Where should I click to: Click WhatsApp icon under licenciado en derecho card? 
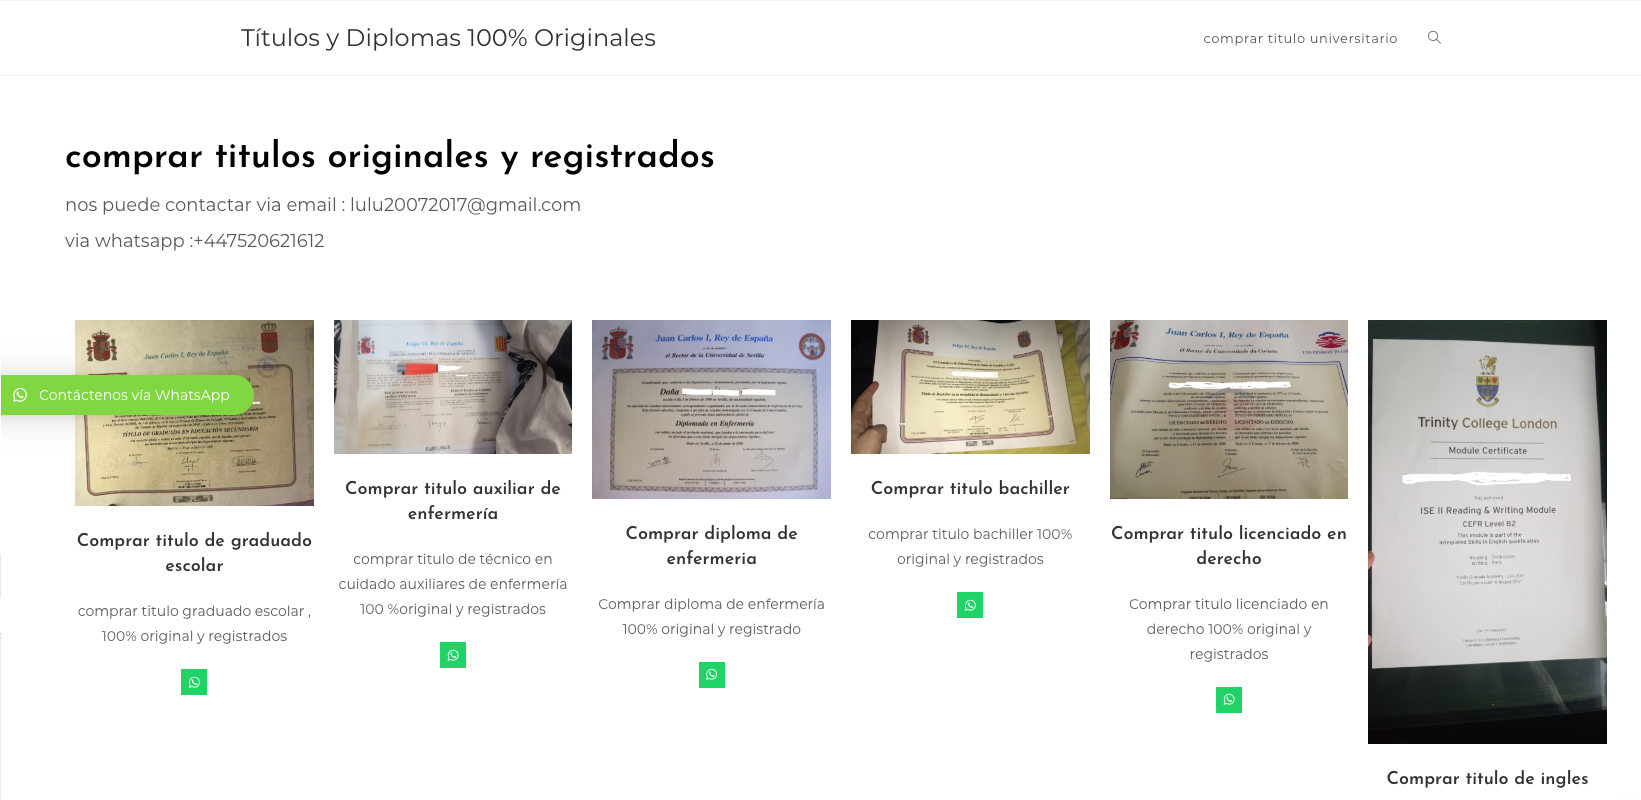click(x=1229, y=700)
